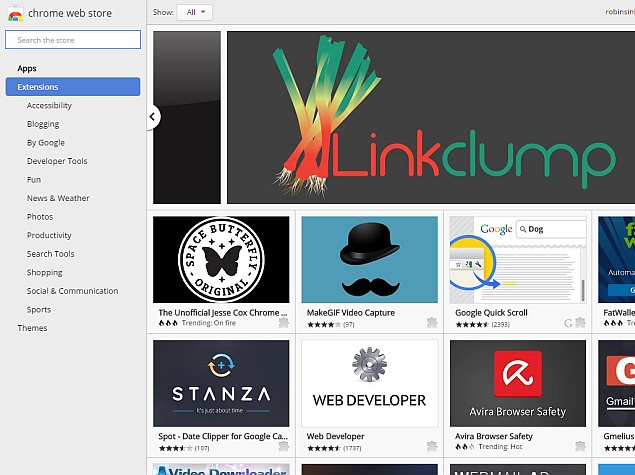Open the Themes category

[x=32, y=328]
